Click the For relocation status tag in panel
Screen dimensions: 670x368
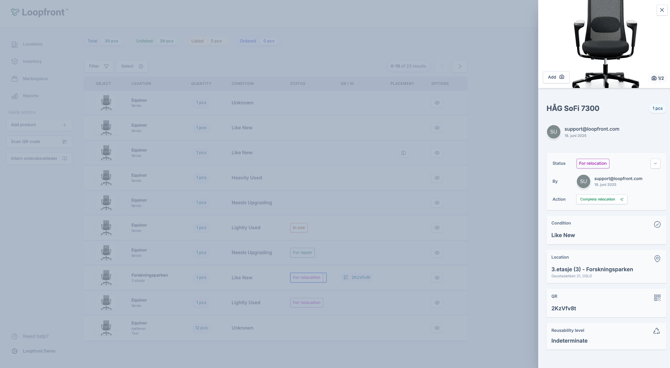coord(593,163)
